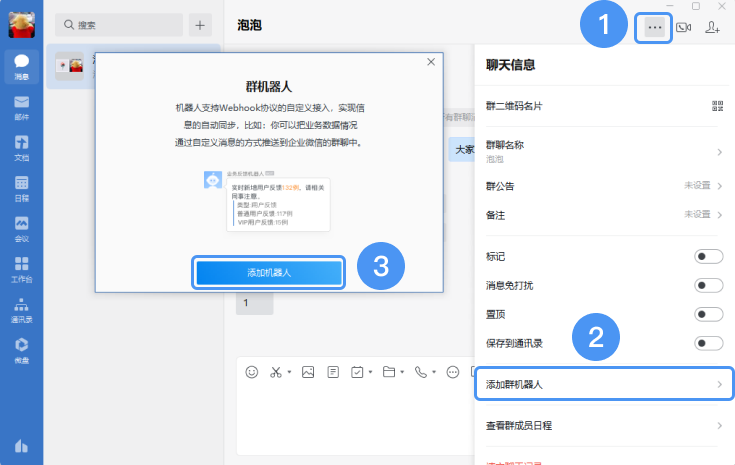Toggle the 标记 (Mark) switch
Viewport: 735px width, 465px height.
point(708,257)
